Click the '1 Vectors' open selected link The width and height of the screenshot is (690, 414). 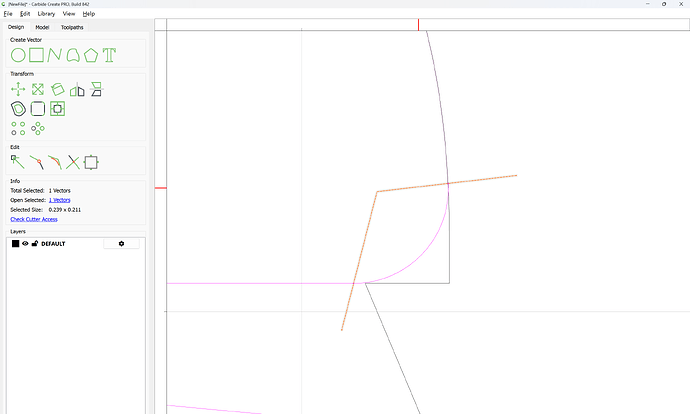(x=59, y=200)
